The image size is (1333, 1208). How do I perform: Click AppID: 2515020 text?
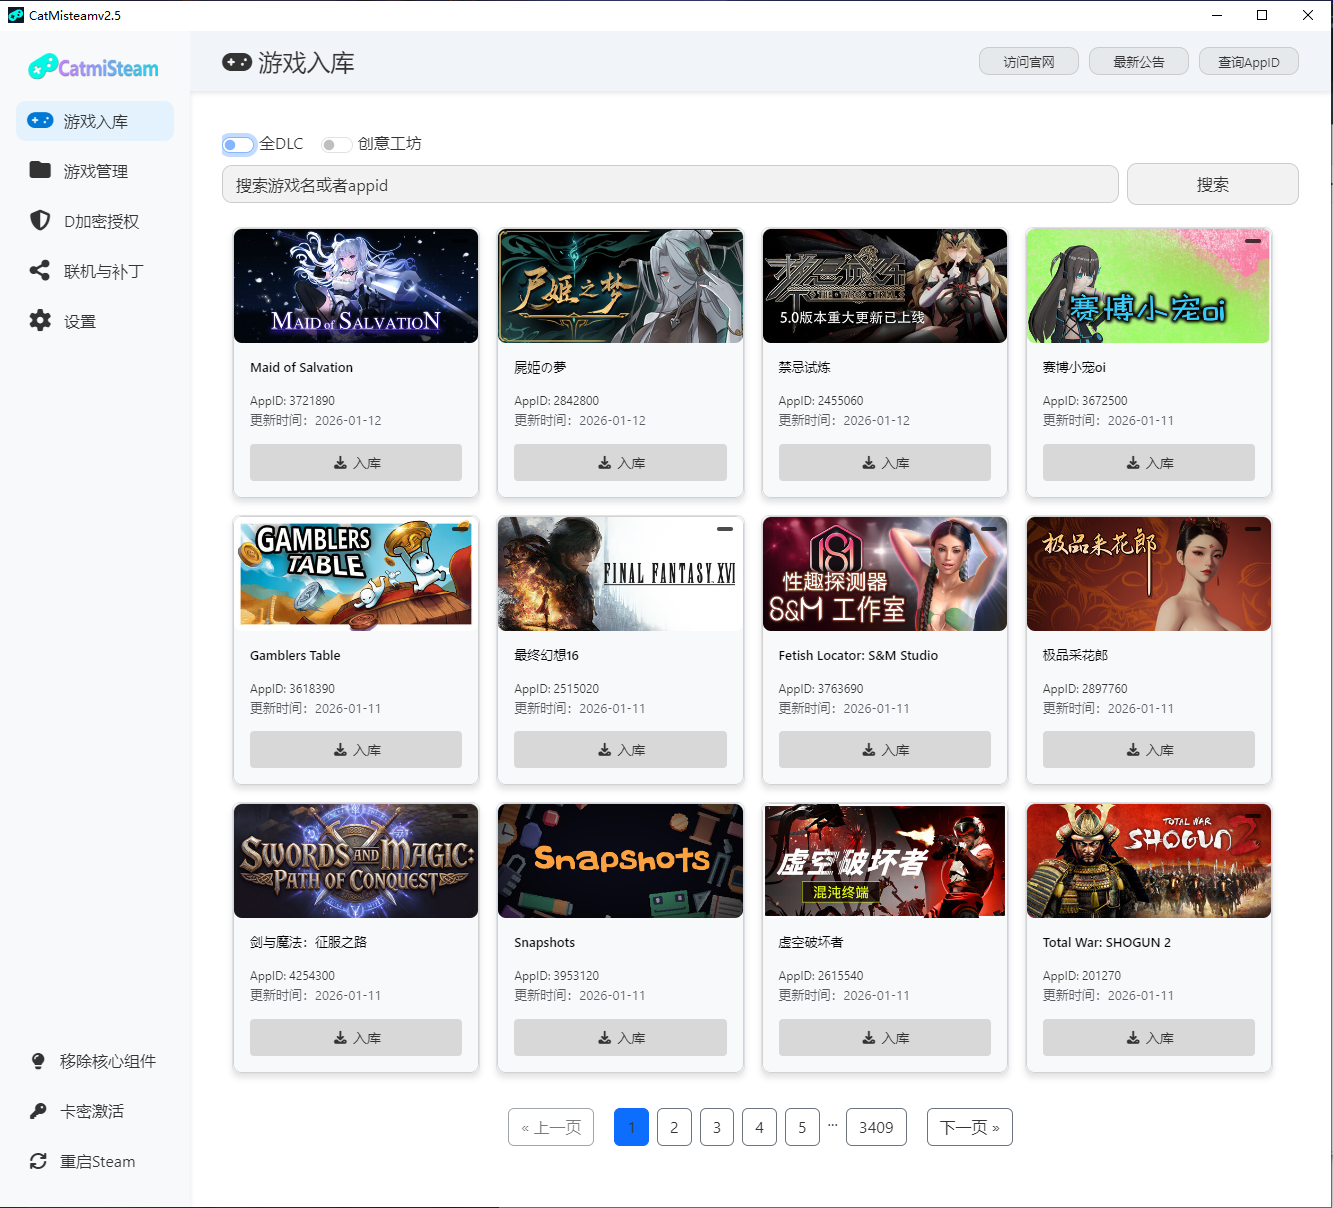tap(557, 688)
